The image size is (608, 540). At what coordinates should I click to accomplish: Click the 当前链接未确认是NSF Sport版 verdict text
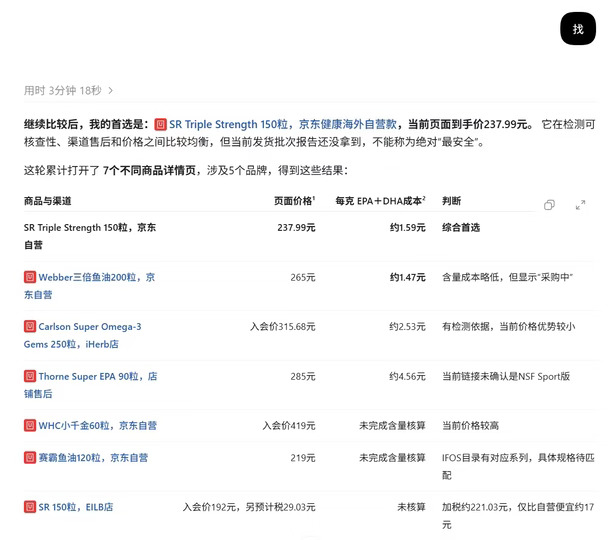click(506, 376)
